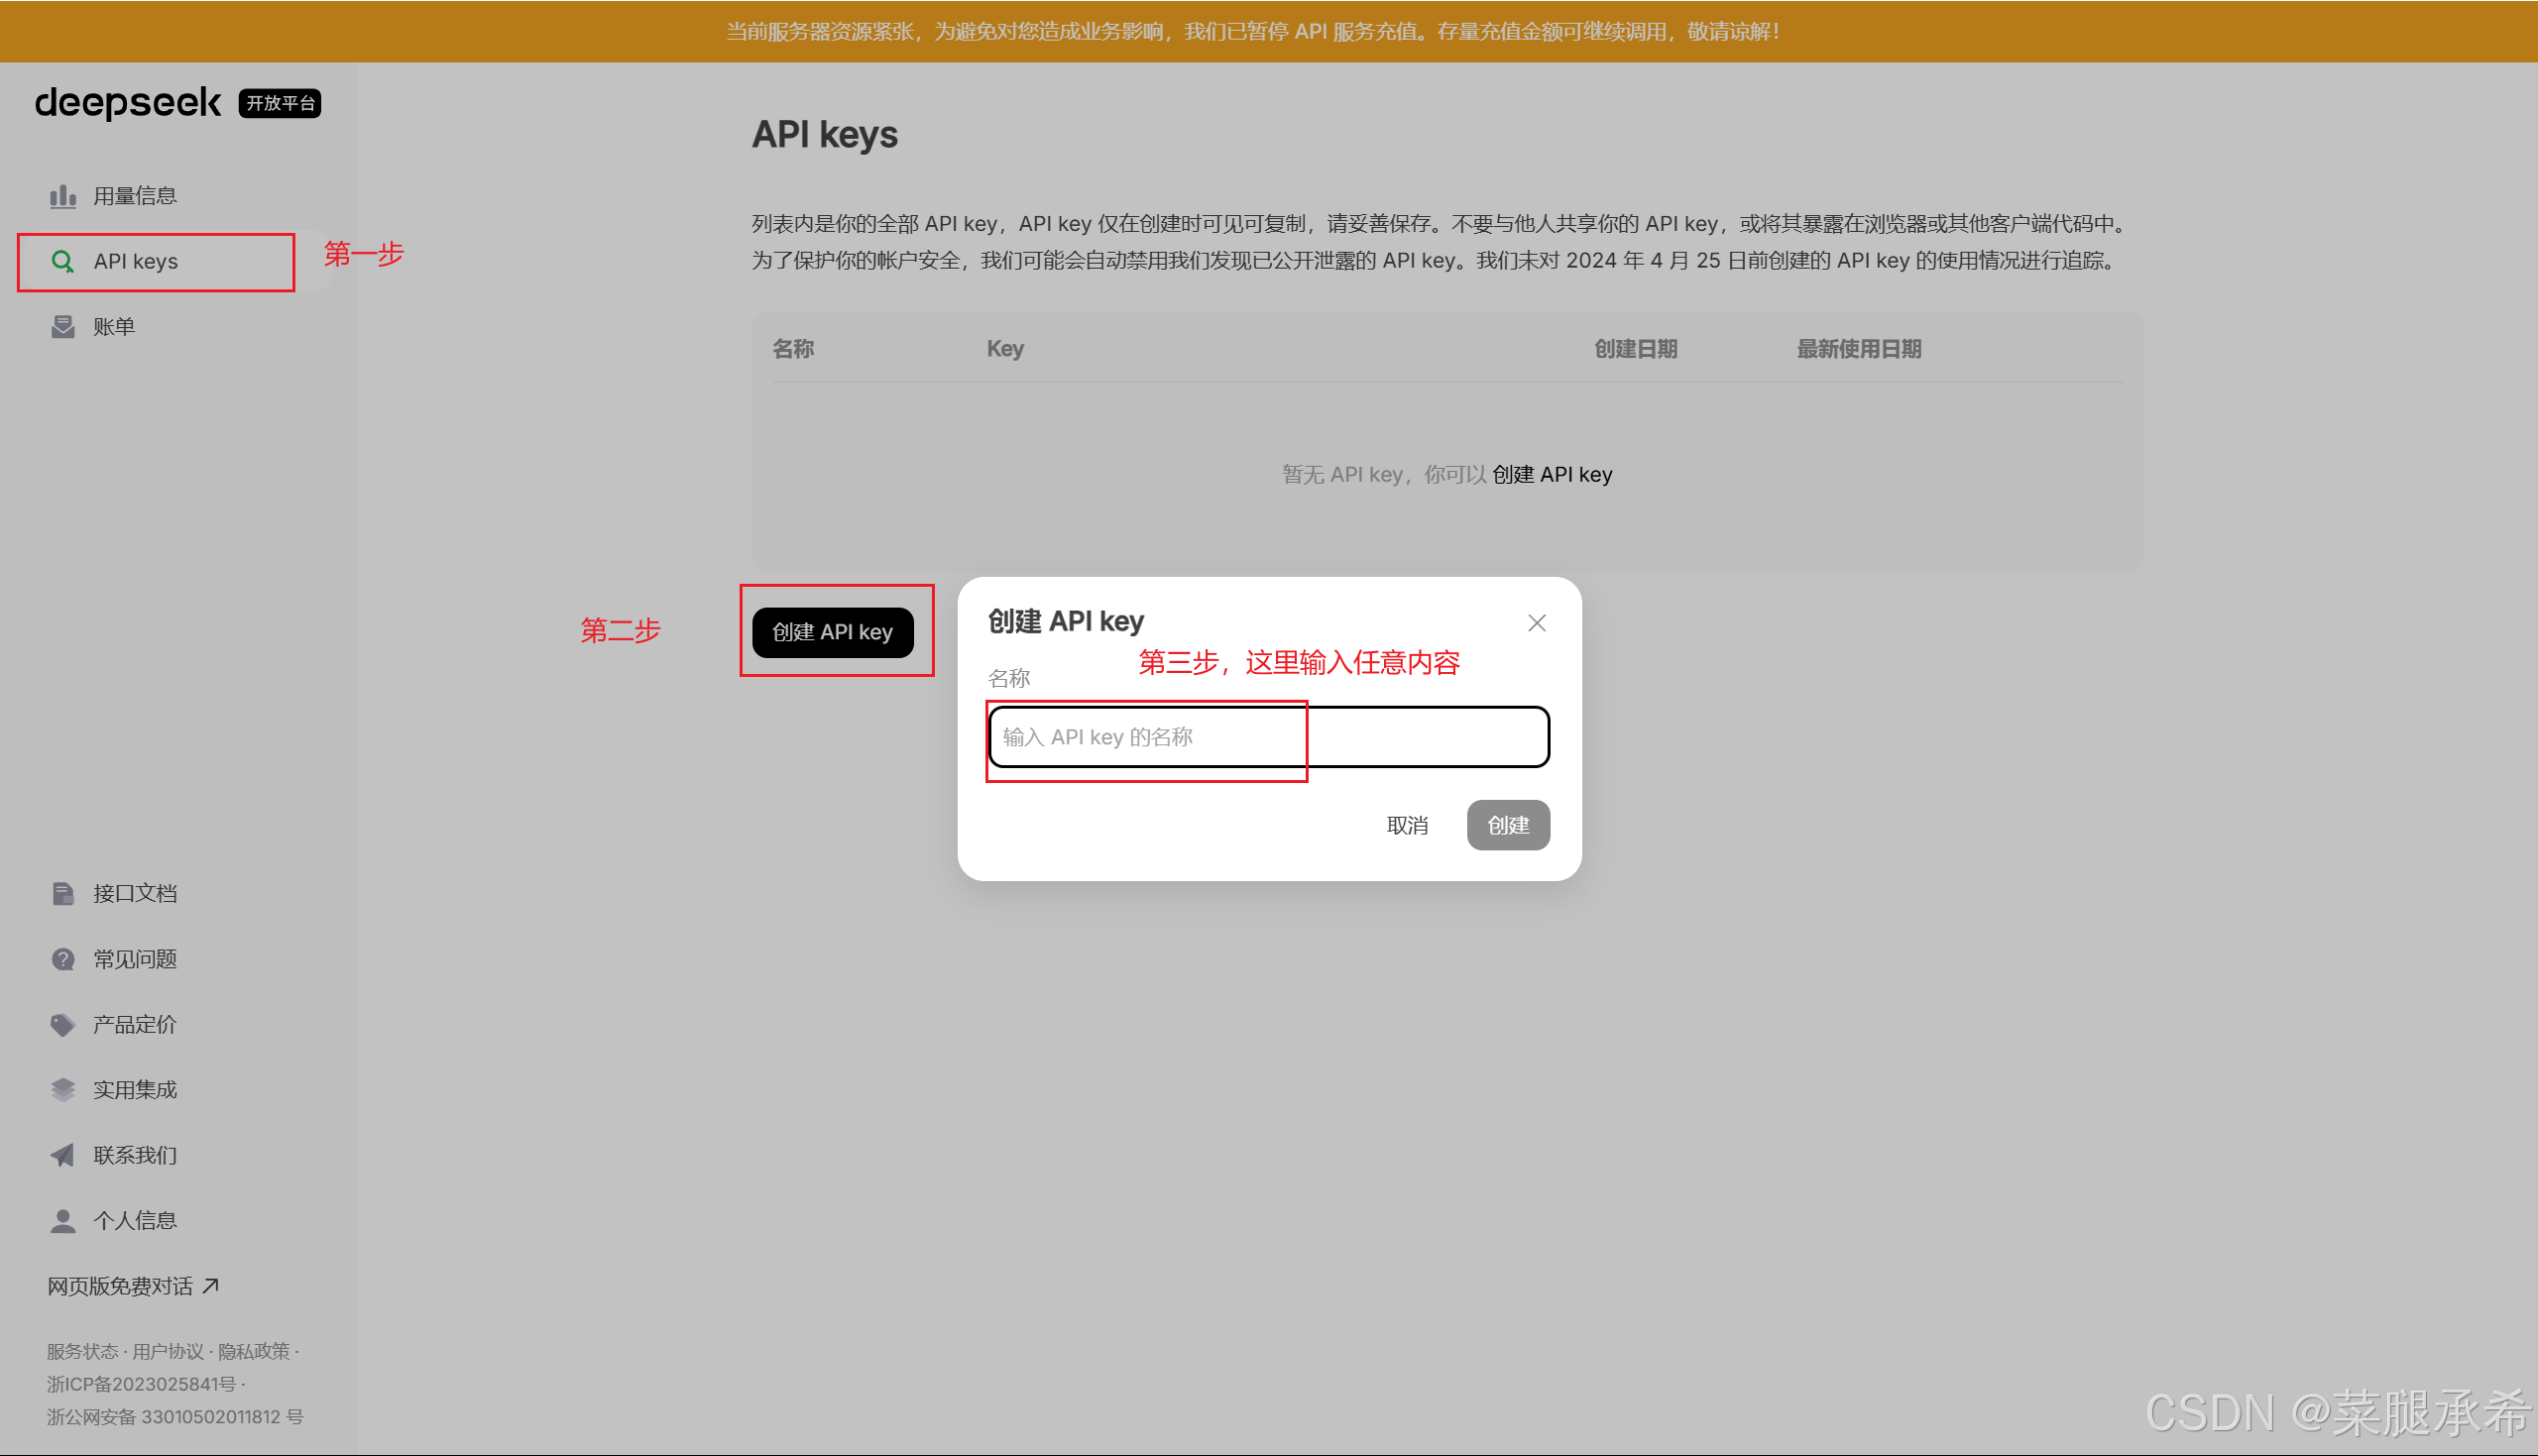Click the external link arrow beside 网页版免费对话
Image resolution: width=2538 pixels, height=1456 pixels.
point(210,1286)
